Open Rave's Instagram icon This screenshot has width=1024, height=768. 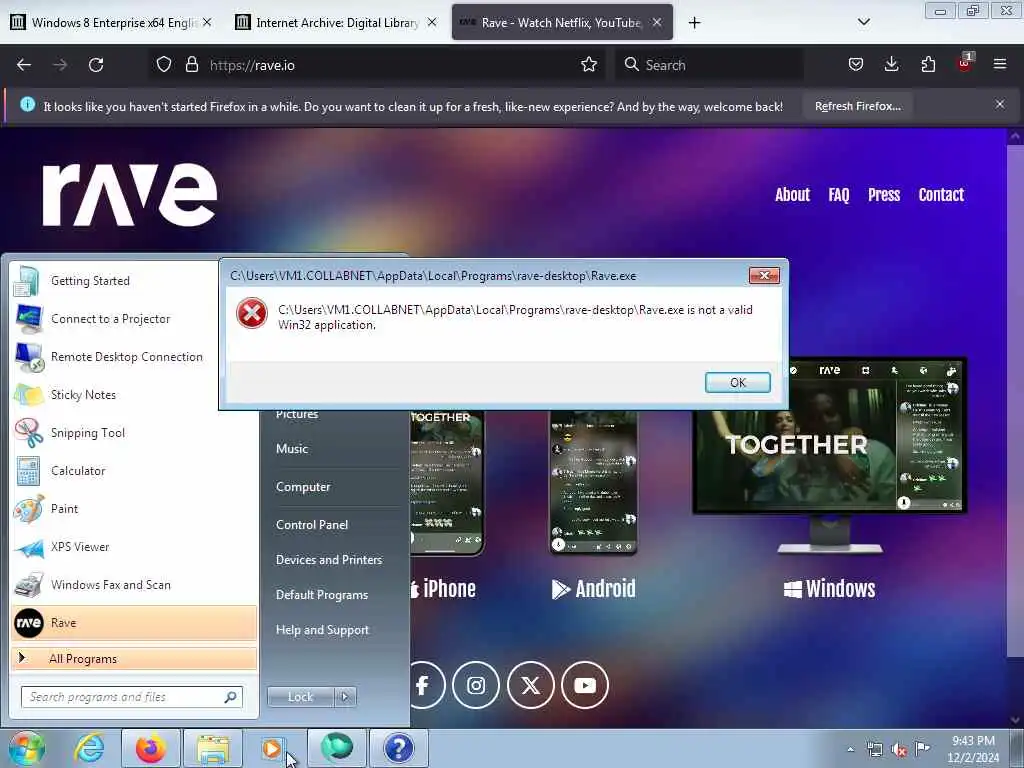pyautogui.click(x=476, y=685)
